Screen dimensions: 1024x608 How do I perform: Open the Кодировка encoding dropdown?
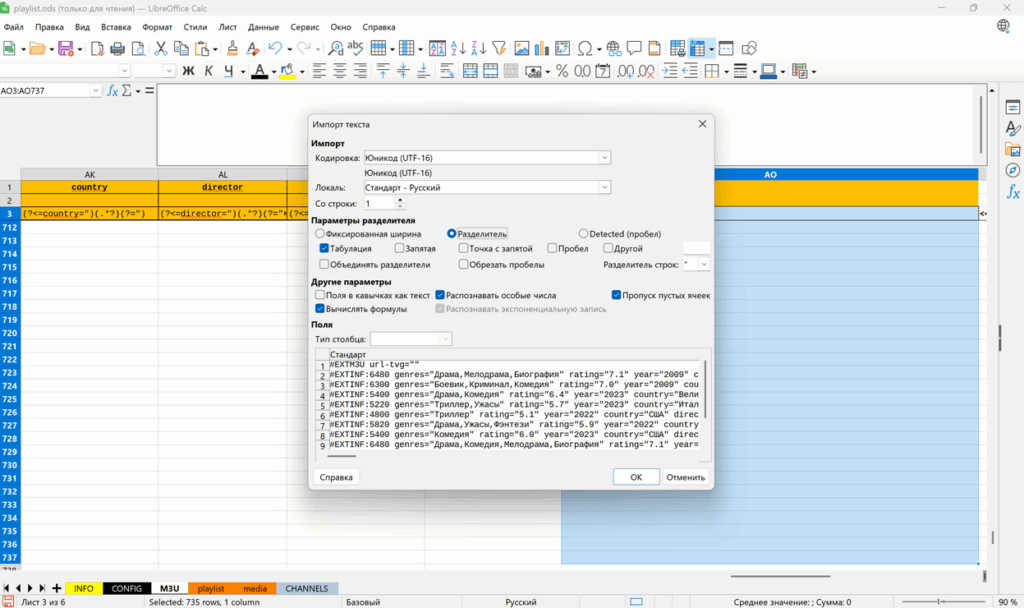pos(604,157)
